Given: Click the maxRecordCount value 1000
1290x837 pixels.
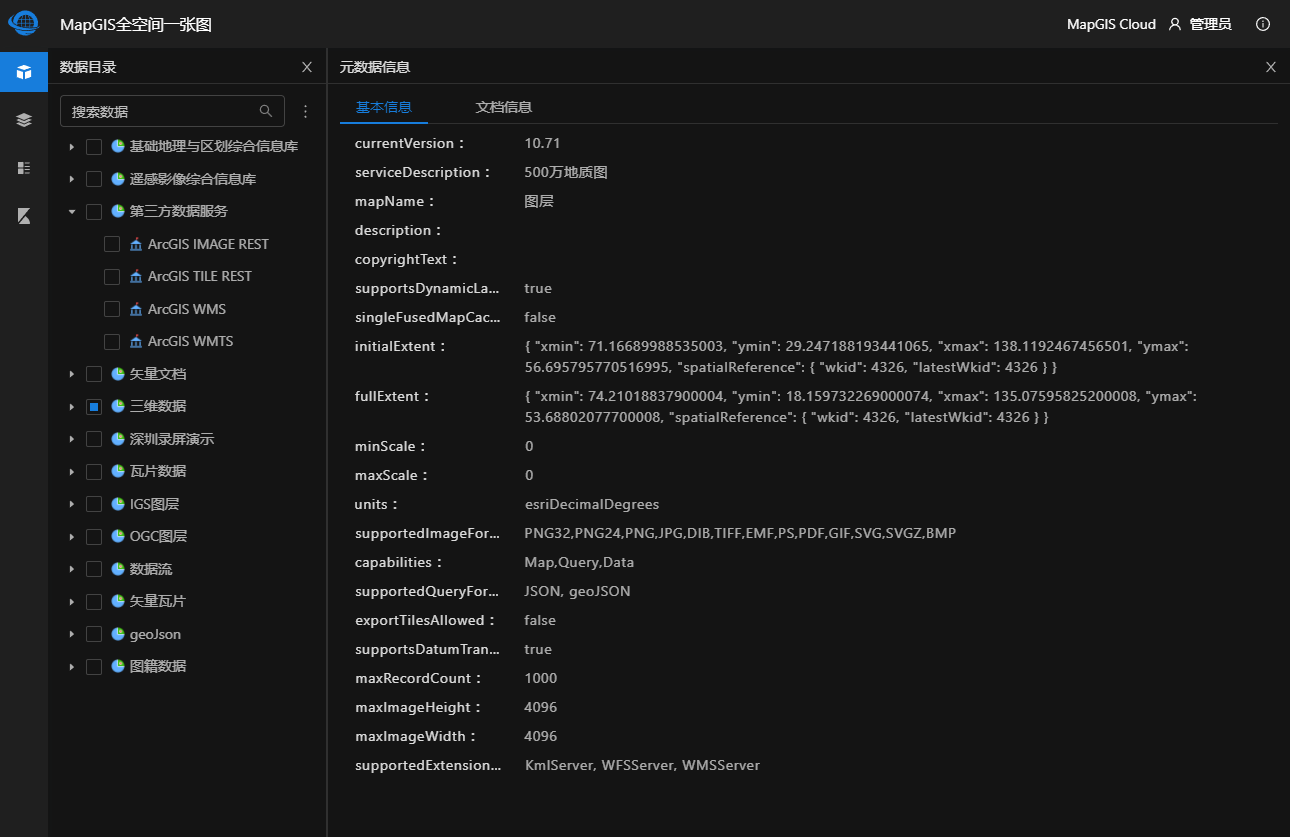Looking at the screenshot, I should (541, 678).
